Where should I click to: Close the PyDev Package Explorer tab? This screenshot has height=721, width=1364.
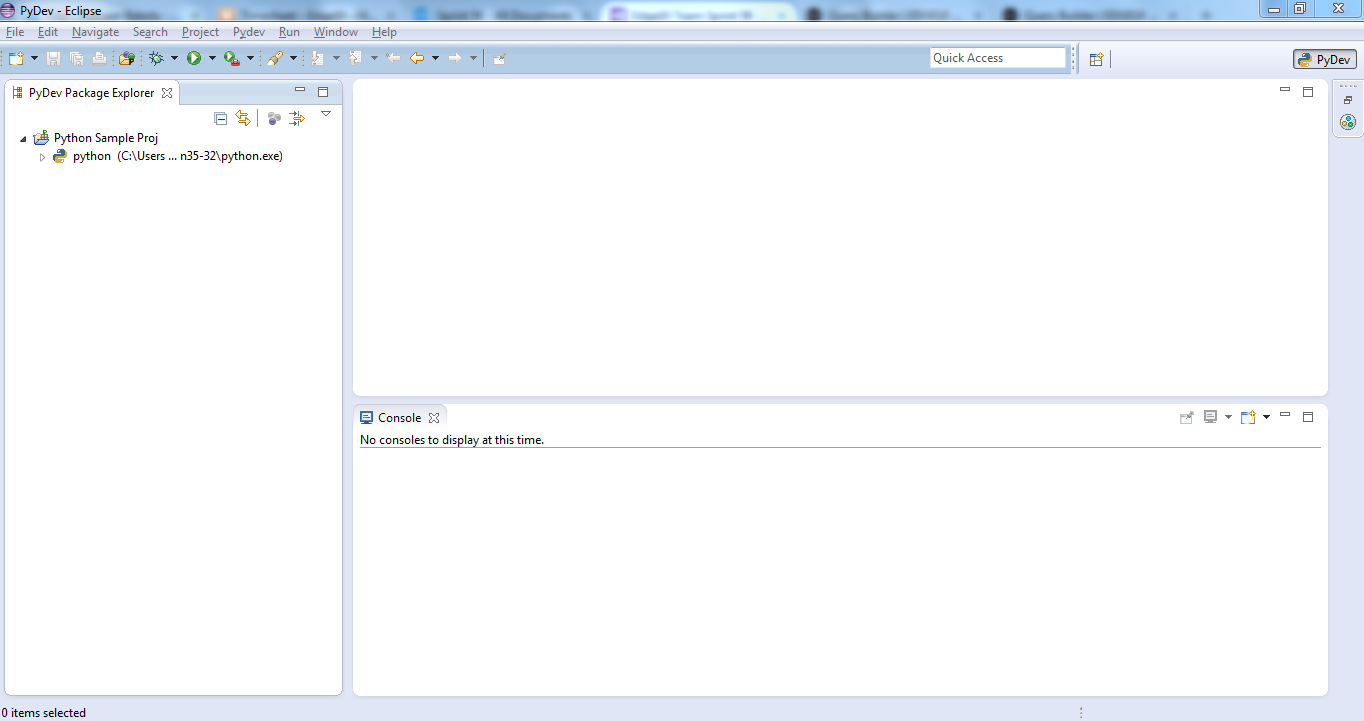click(x=167, y=93)
